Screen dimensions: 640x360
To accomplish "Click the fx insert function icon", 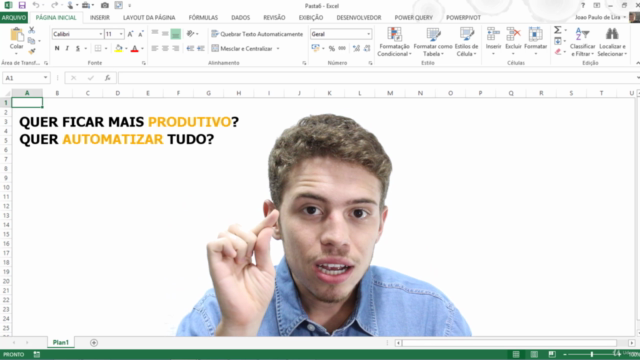I will (107, 78).
